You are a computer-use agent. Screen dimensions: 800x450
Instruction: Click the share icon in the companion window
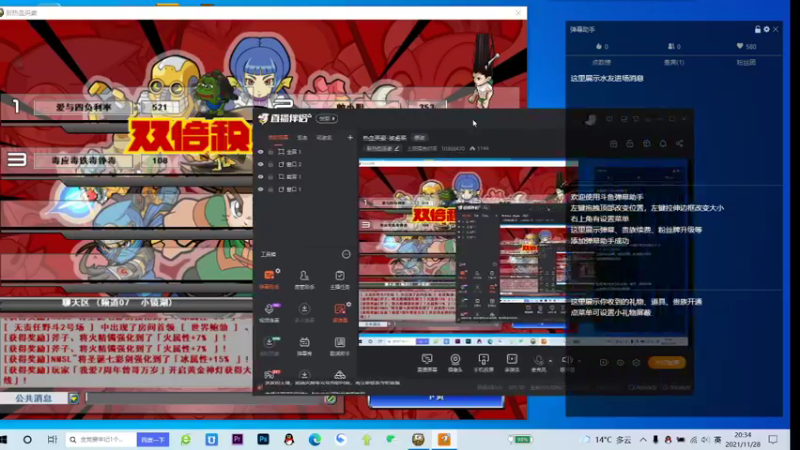680,144
